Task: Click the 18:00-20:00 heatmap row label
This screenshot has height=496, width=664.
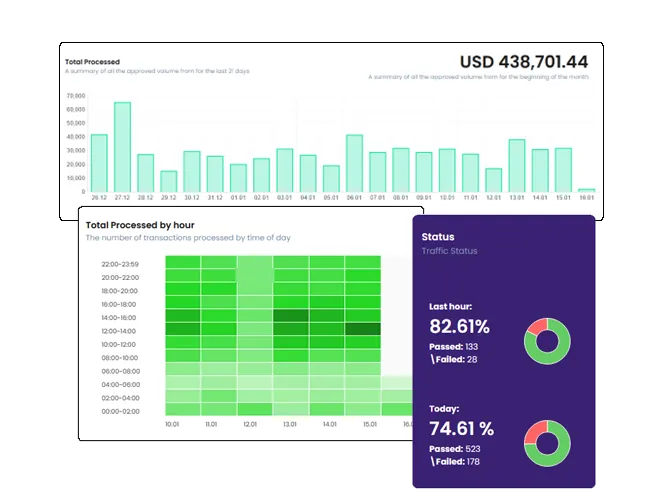Action: click(x=119, y=291)
